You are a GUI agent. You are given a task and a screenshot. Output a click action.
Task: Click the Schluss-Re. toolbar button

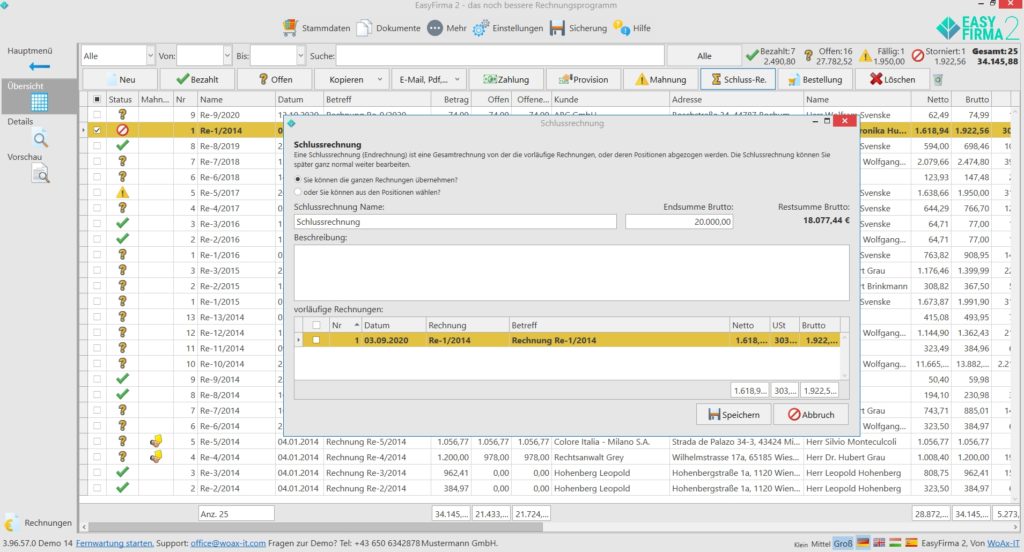[x=738, y=79]
